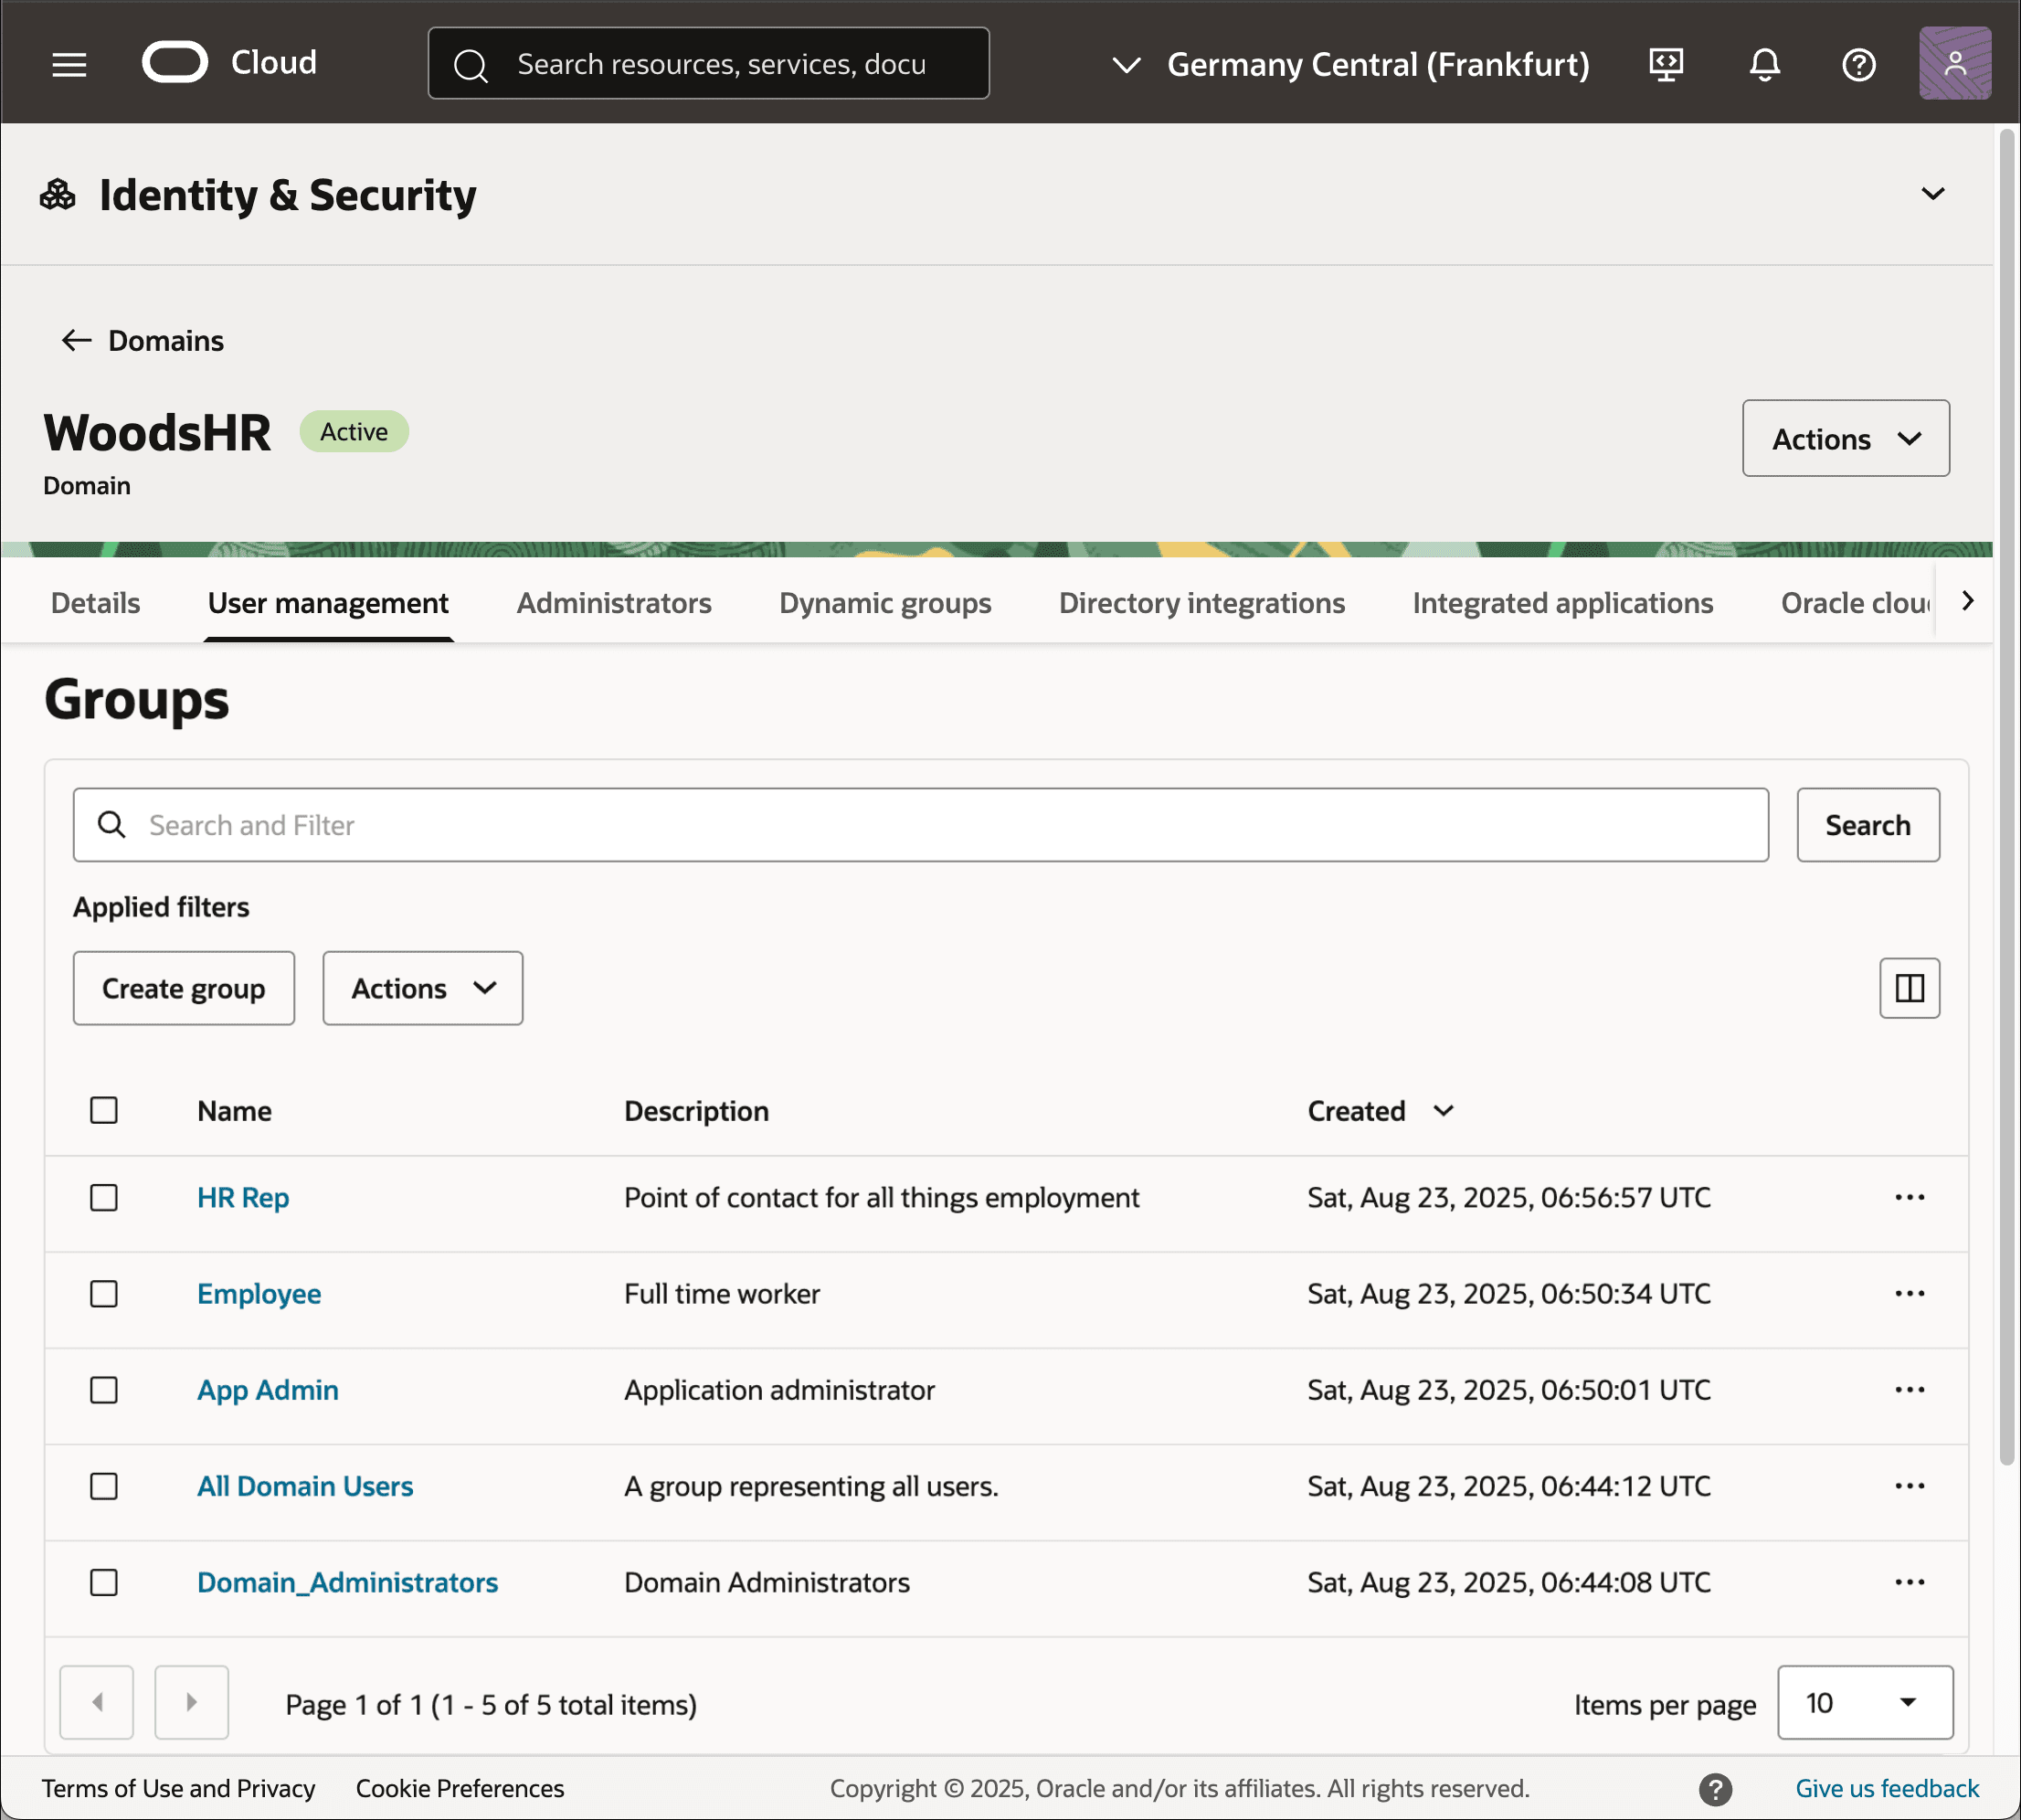Viewport: 2021px width, 1820px height.
Task: Open row actions menu for Domain_Administrators
Action: (x=1909, y=1582)
